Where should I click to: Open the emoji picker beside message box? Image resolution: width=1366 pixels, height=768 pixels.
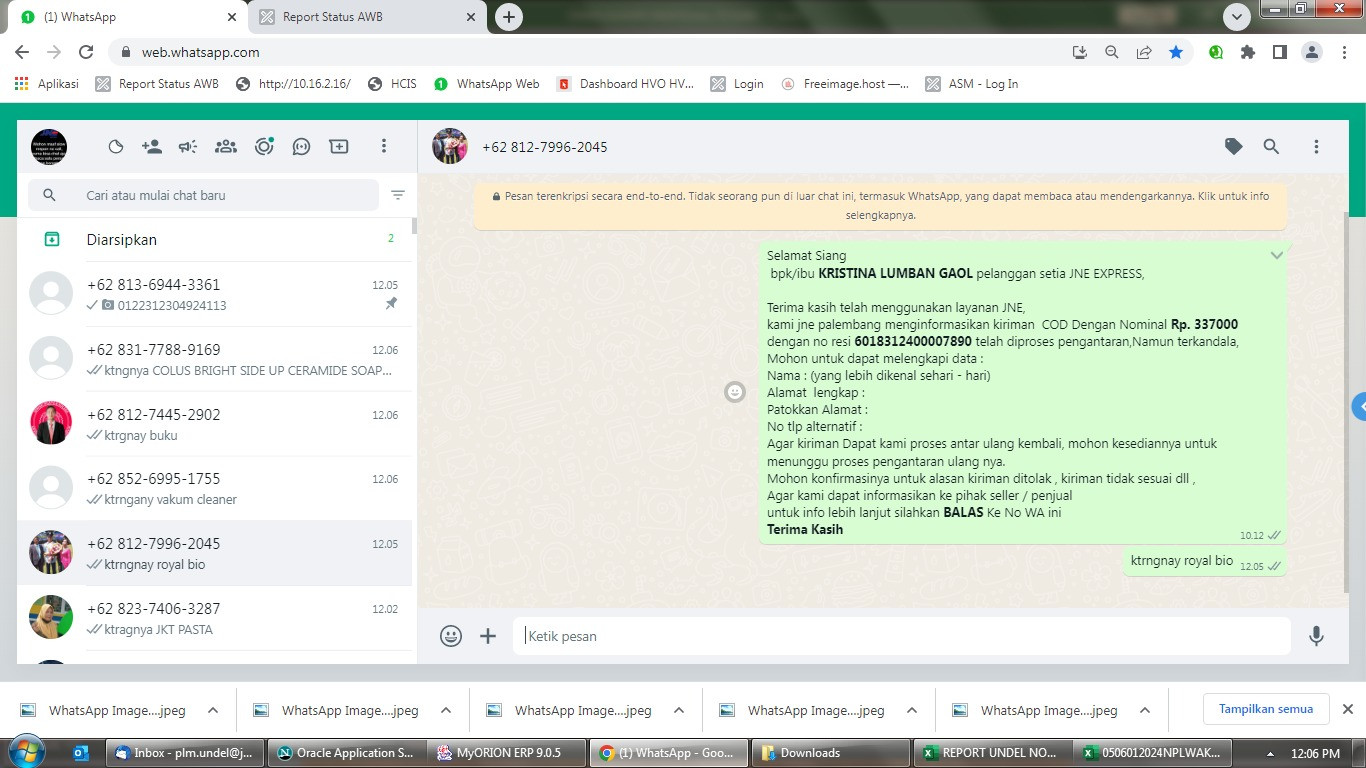(x=451, y=636)
